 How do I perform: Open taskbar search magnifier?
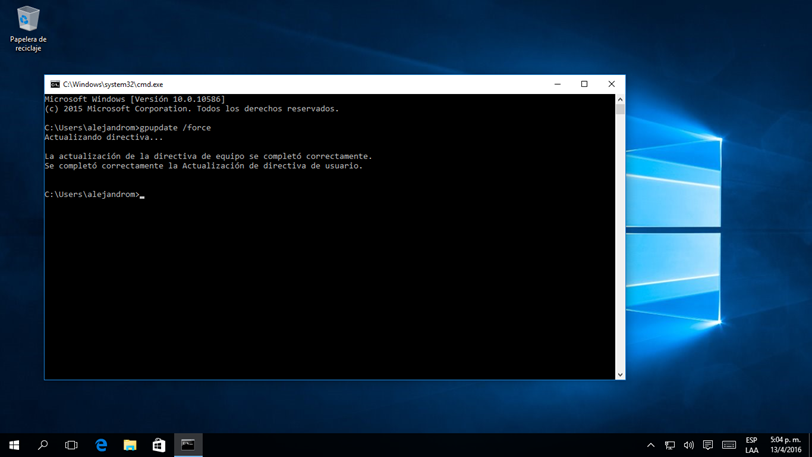[43, 445]
